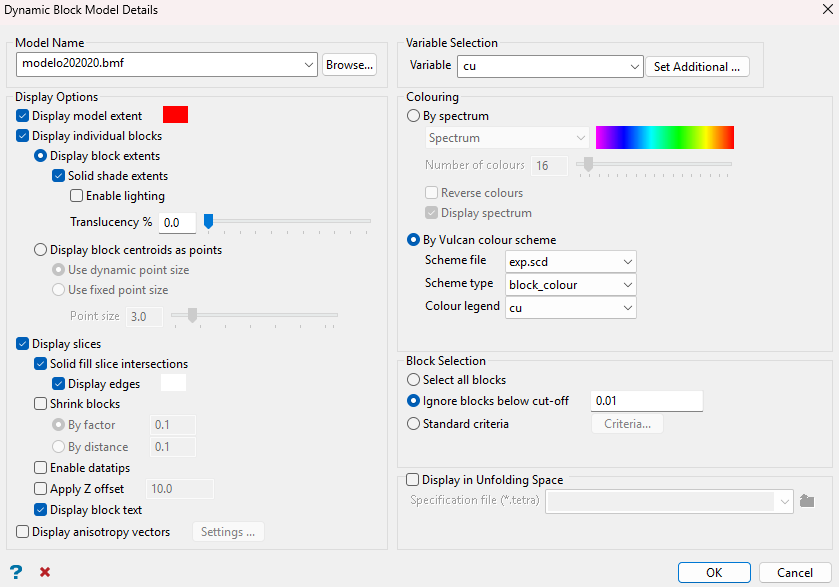Image resolution: width=839 pixels, height=587 pixels.
Task: Expand the Variable dropdown
Action: tap(634, 67)
